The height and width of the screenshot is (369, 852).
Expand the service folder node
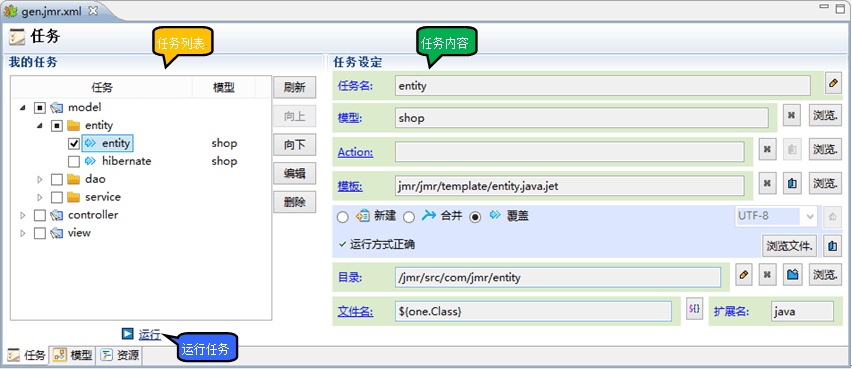click(40, 197)
